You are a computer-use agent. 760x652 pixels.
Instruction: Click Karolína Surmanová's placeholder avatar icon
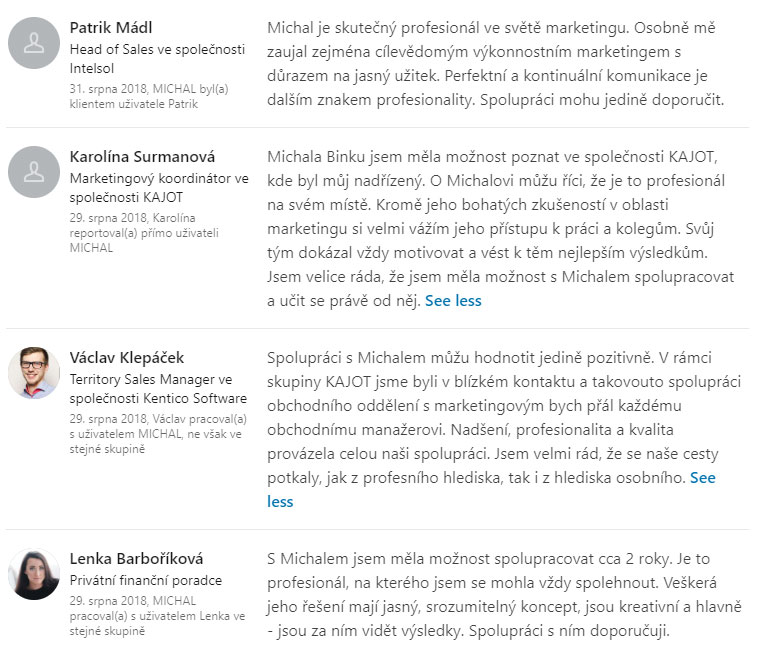coord(34,172)
